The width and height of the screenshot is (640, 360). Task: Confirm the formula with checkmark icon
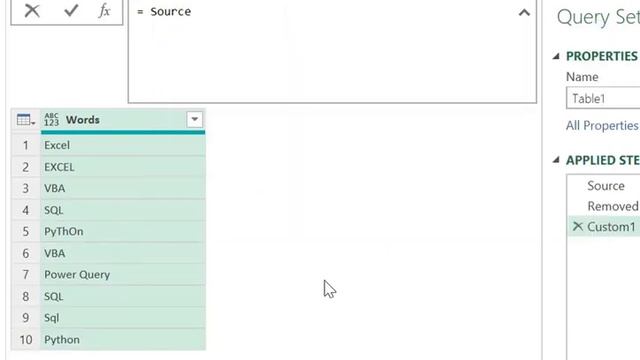(71, 11)
